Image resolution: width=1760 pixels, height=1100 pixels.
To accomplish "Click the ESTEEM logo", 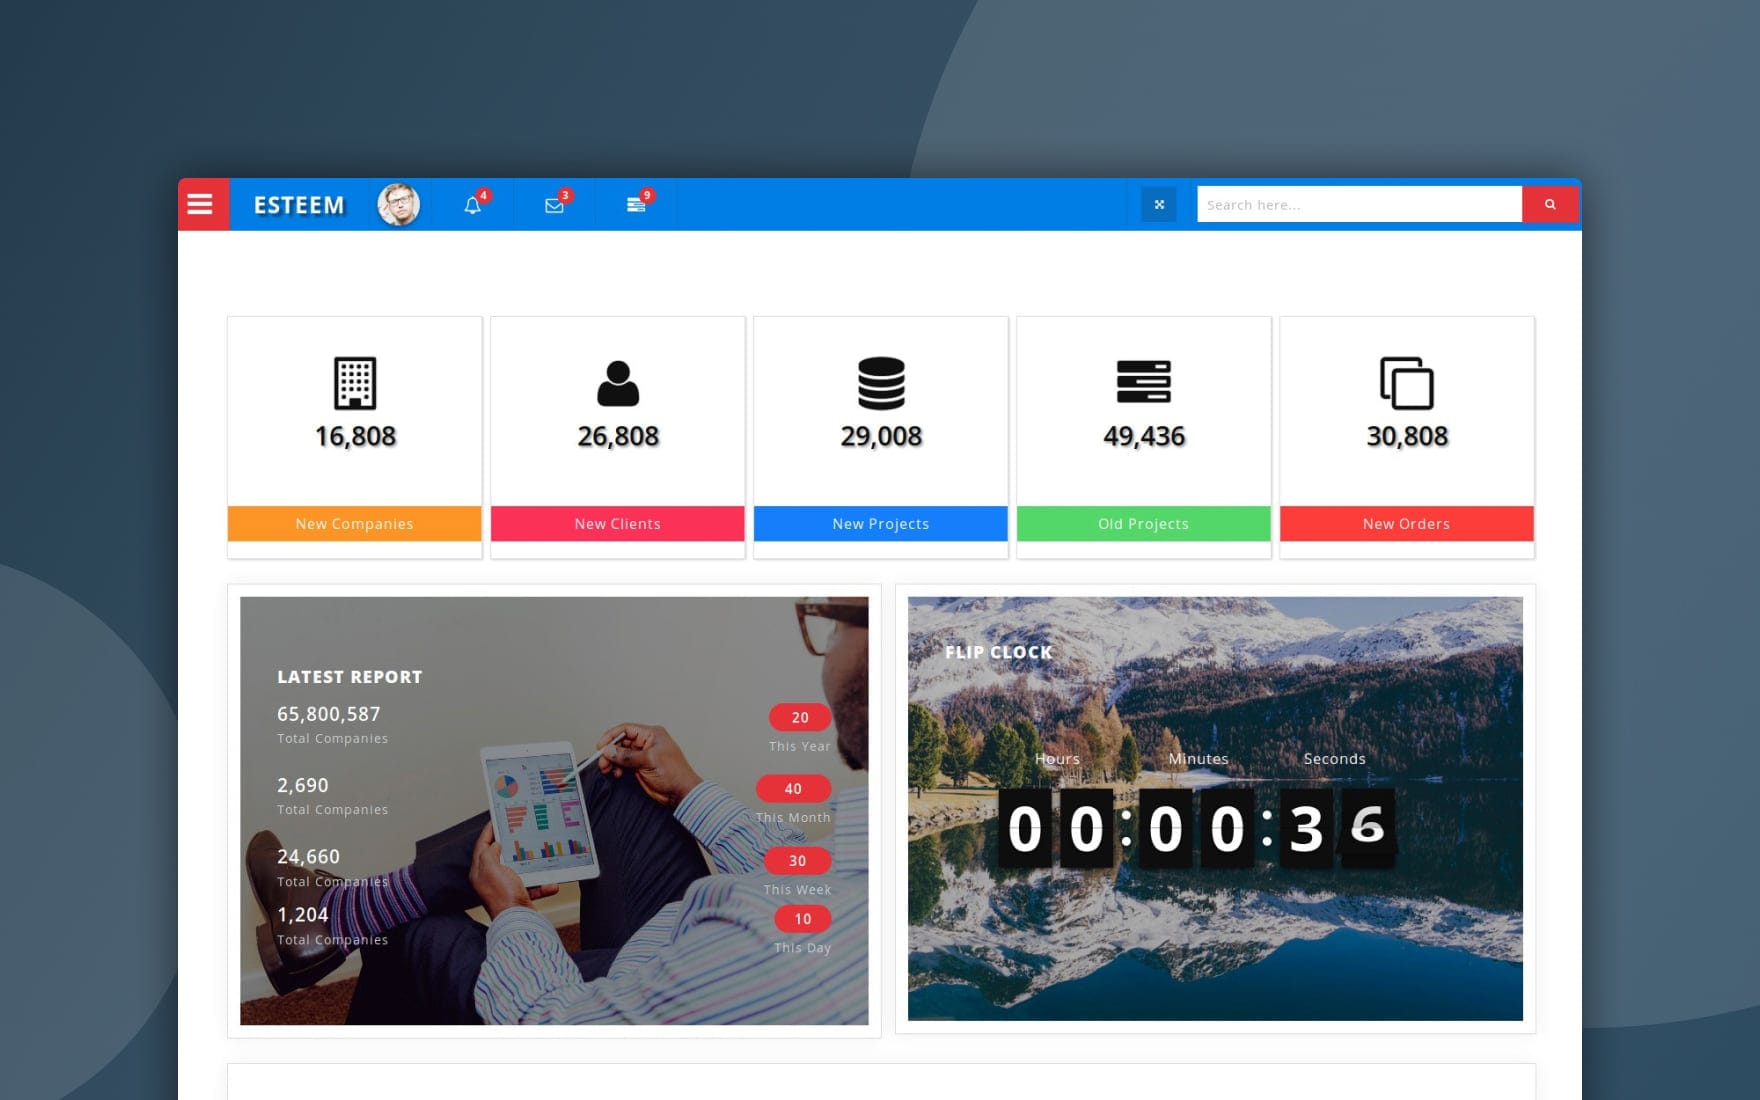I will 298,205.
